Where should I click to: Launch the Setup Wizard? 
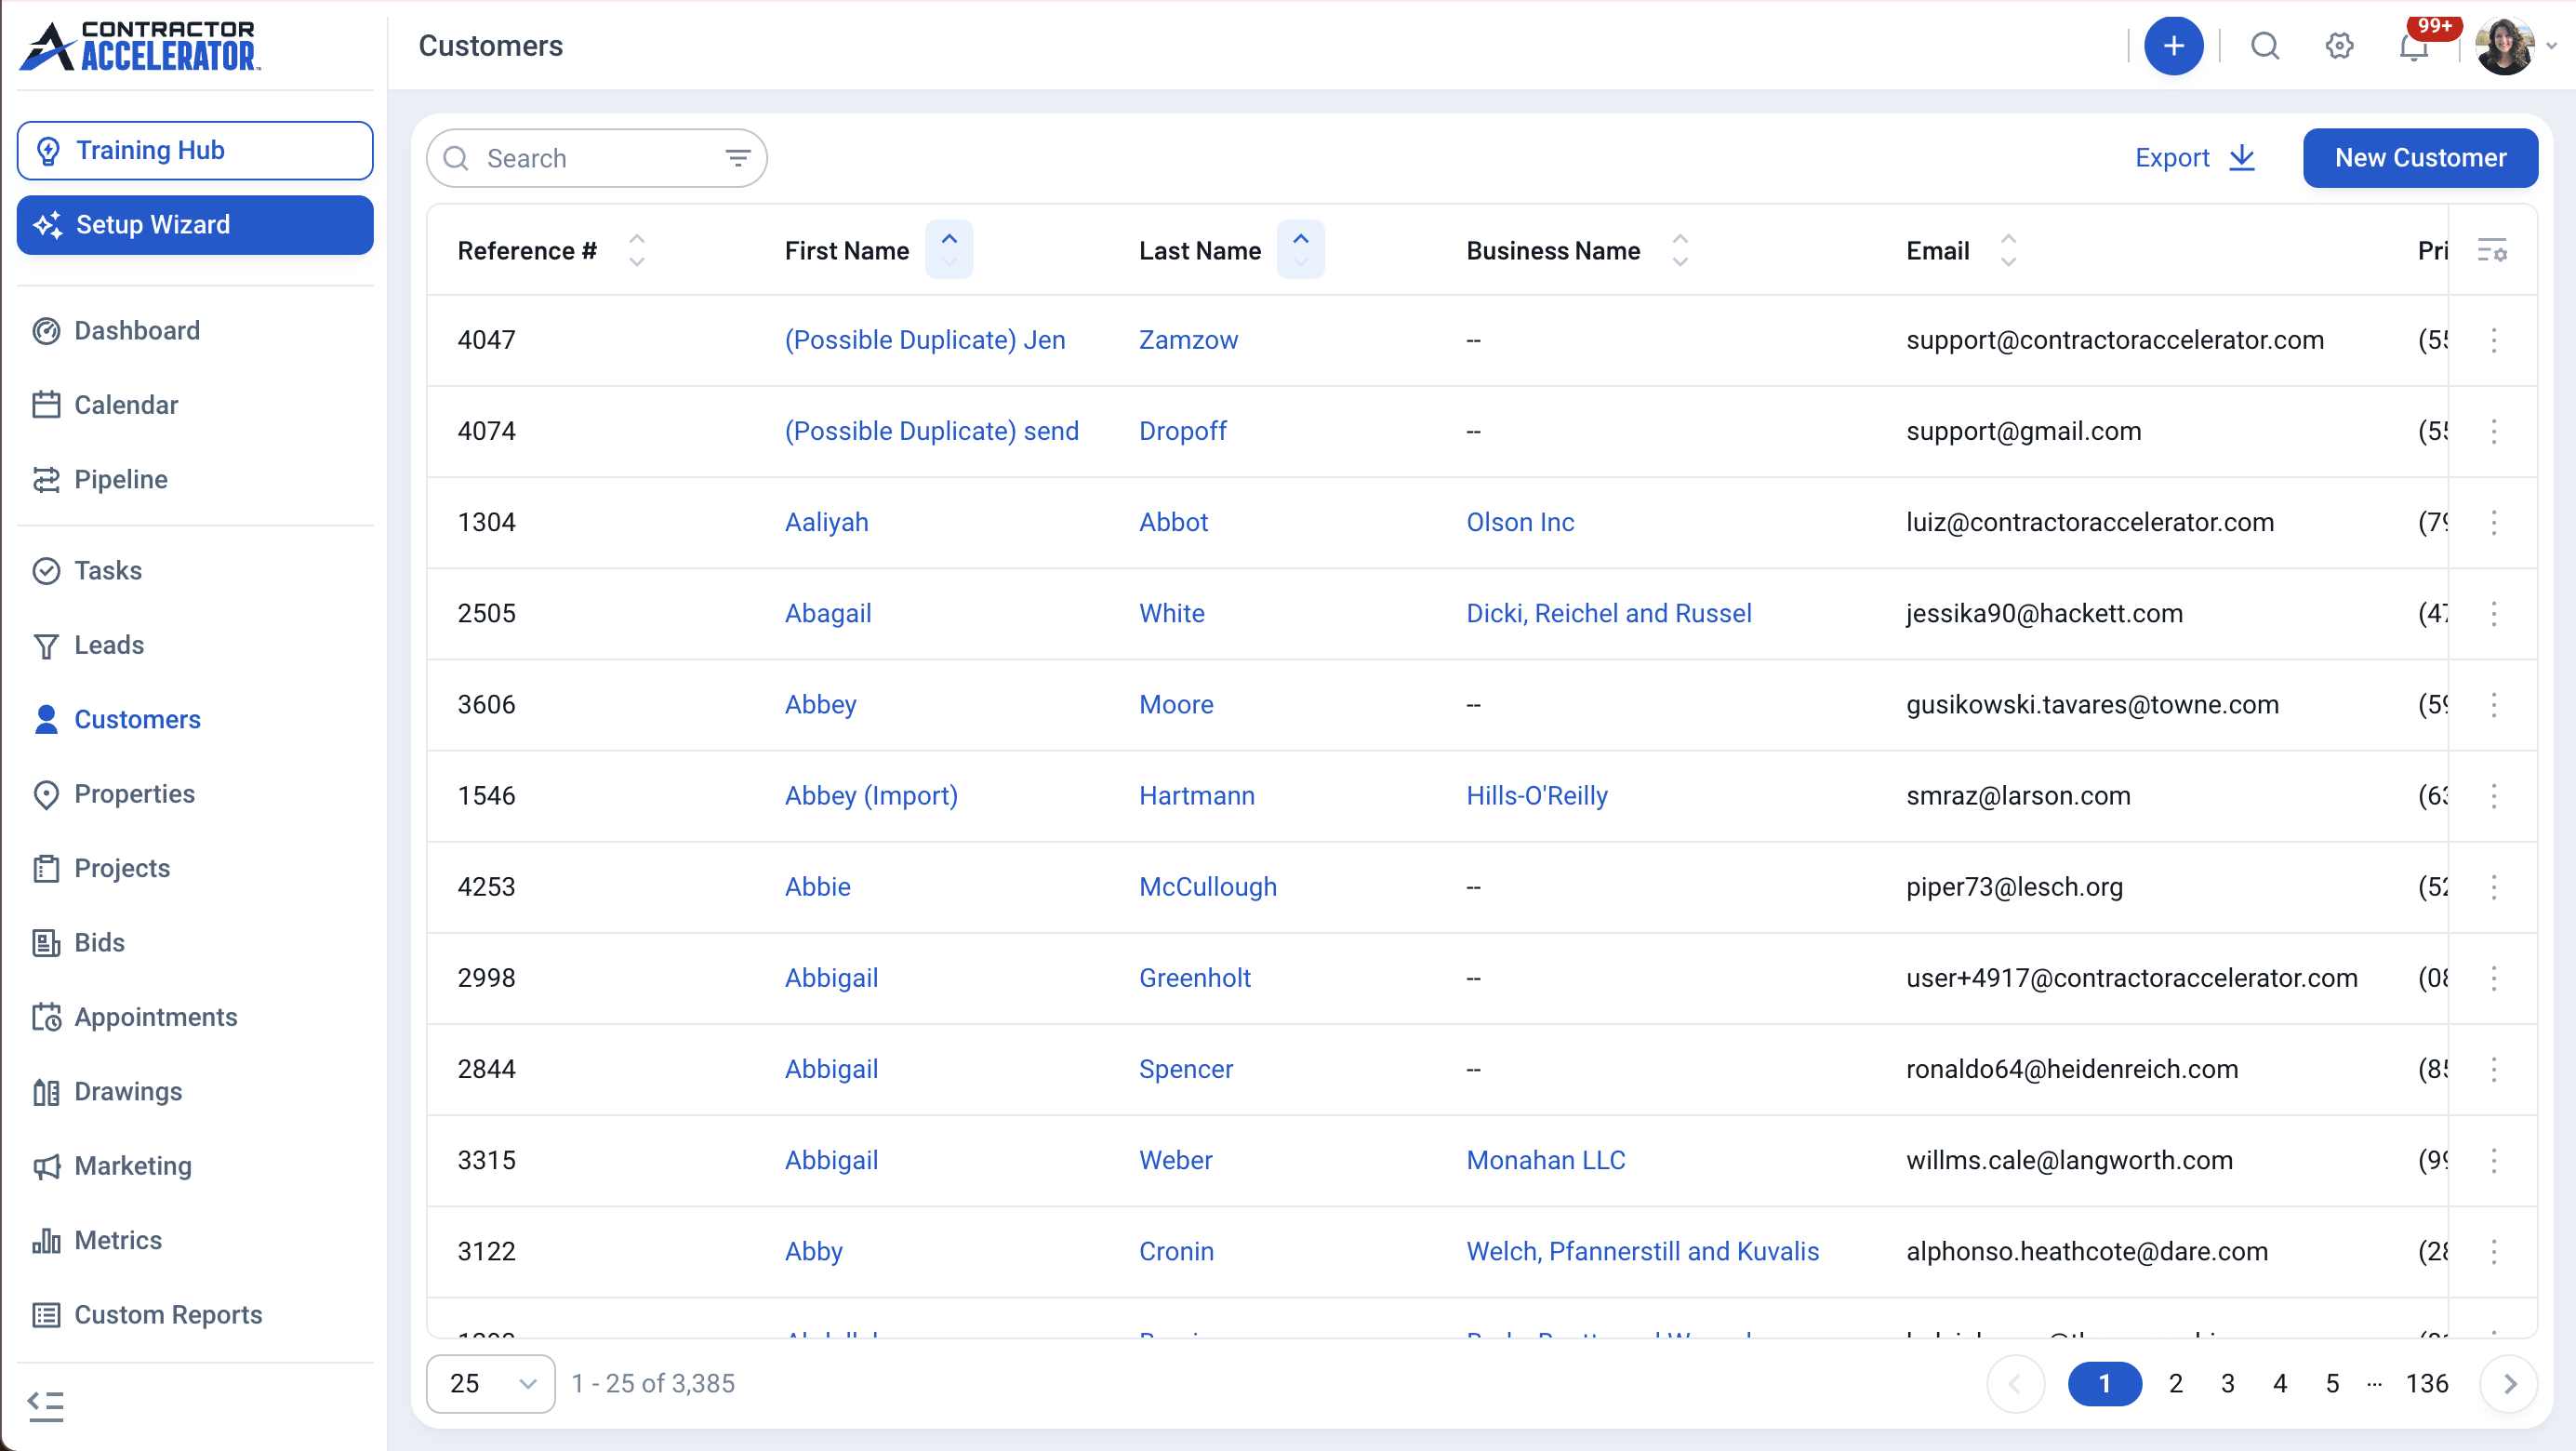pos(195,225)
